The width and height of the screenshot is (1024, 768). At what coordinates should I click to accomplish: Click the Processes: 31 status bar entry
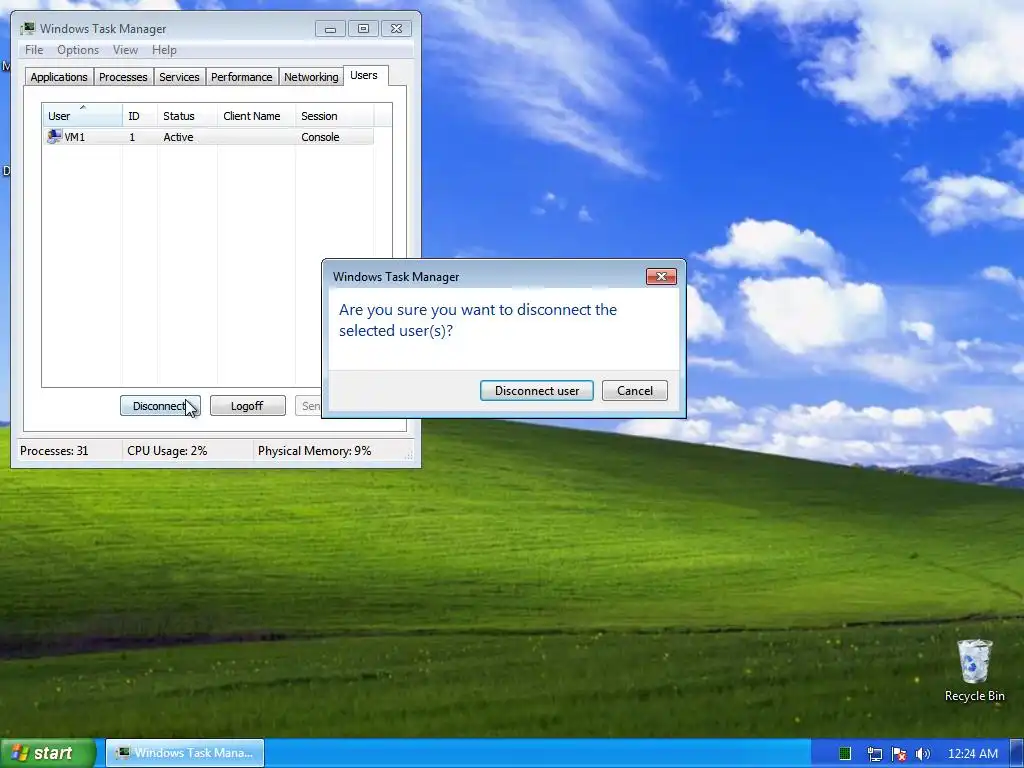click(54, 451)
